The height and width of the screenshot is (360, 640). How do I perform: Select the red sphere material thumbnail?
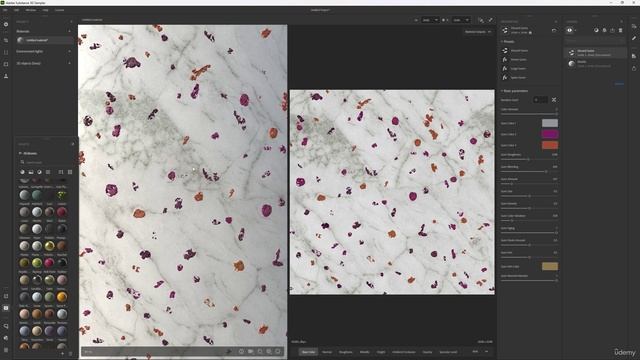pos(62,212)
